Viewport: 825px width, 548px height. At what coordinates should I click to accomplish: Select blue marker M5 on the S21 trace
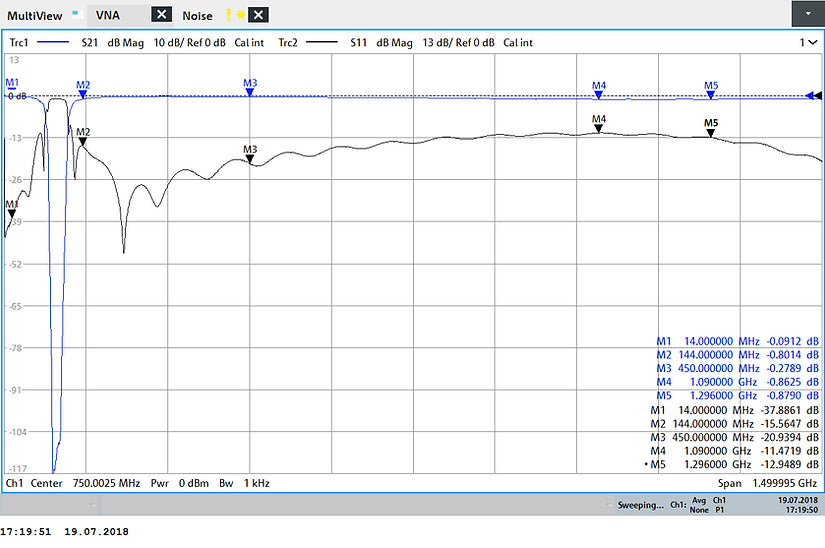click(x=711, y=92)
